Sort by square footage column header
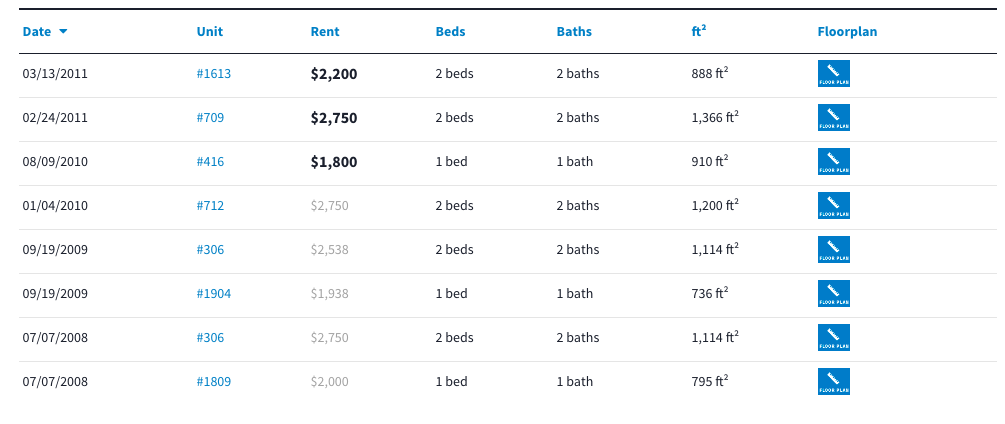 (x=698, y=32)
